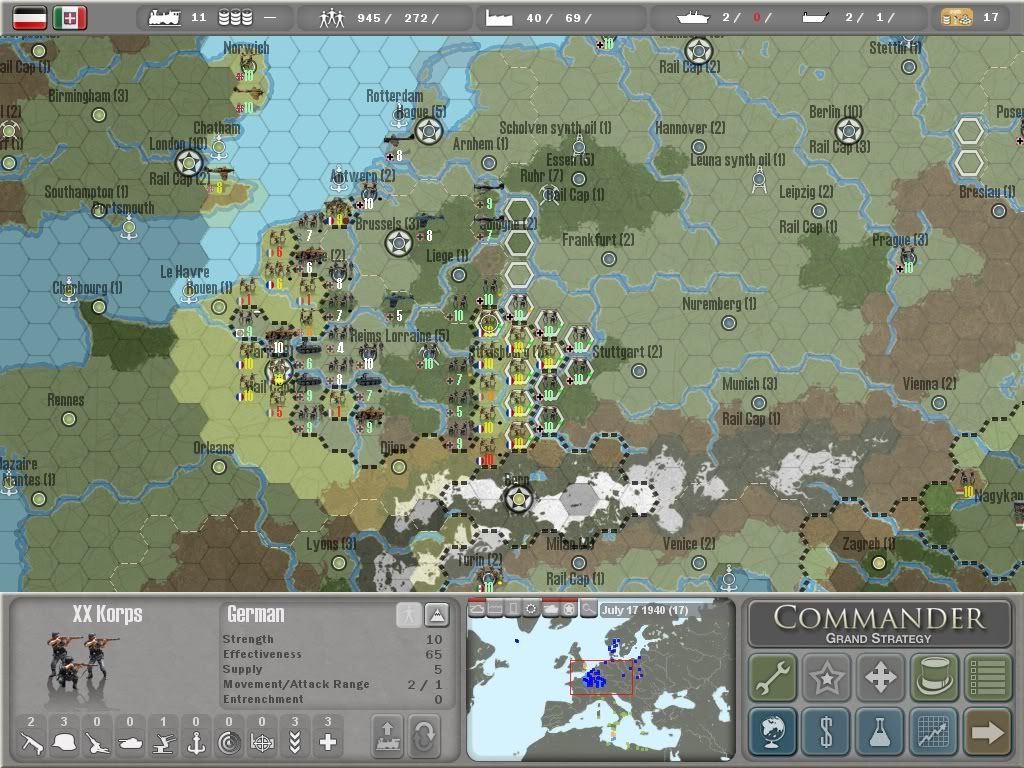The height and width of the screenshot is (768, 1024).
Task: Click the Munich (3) city marker
Action: pos(758,402)
